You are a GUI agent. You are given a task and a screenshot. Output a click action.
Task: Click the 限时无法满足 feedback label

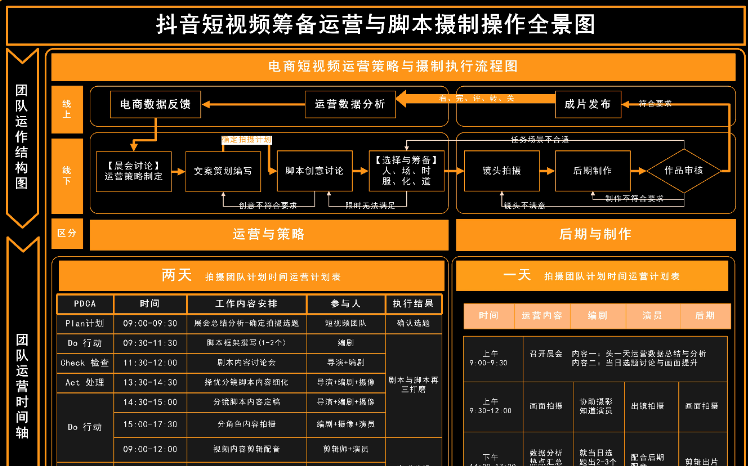point(370,205)
